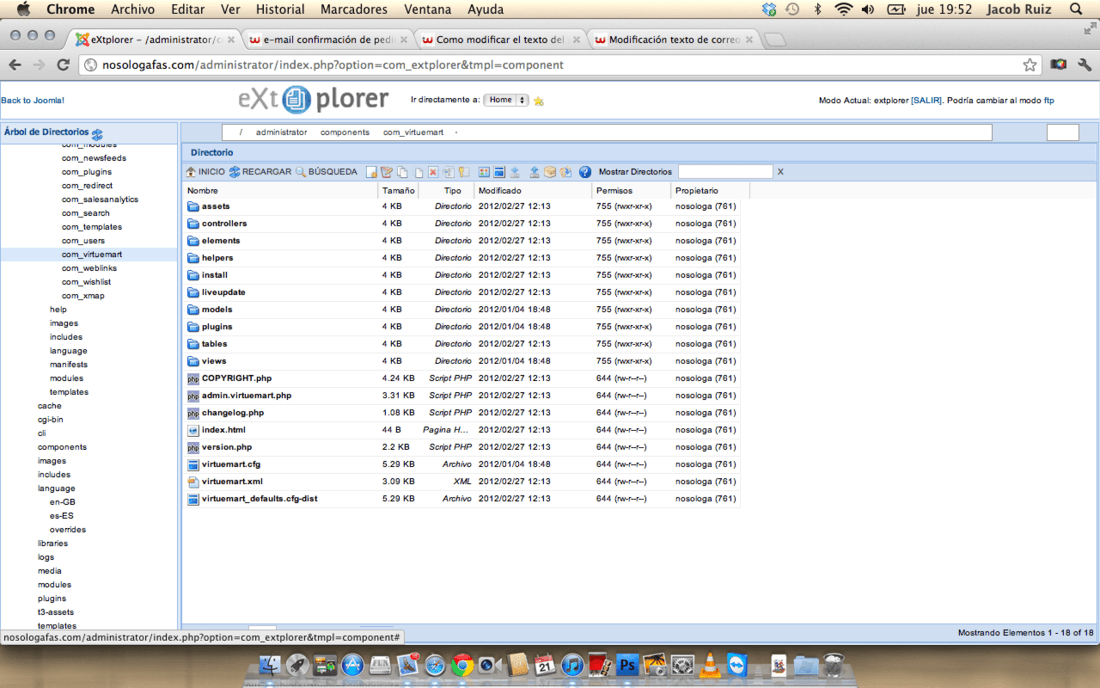Open the Historial menu
This screenshot has width=1100, height=688.
[x=280, y=9]
